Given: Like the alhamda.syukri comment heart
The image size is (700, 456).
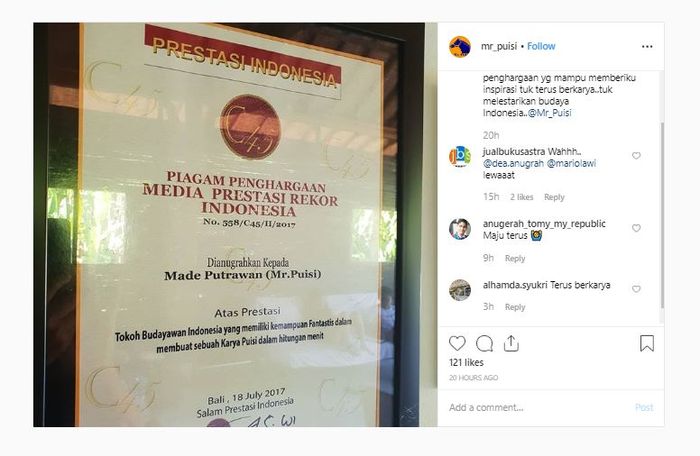Looking at the screenshot, I should [636, 289].
